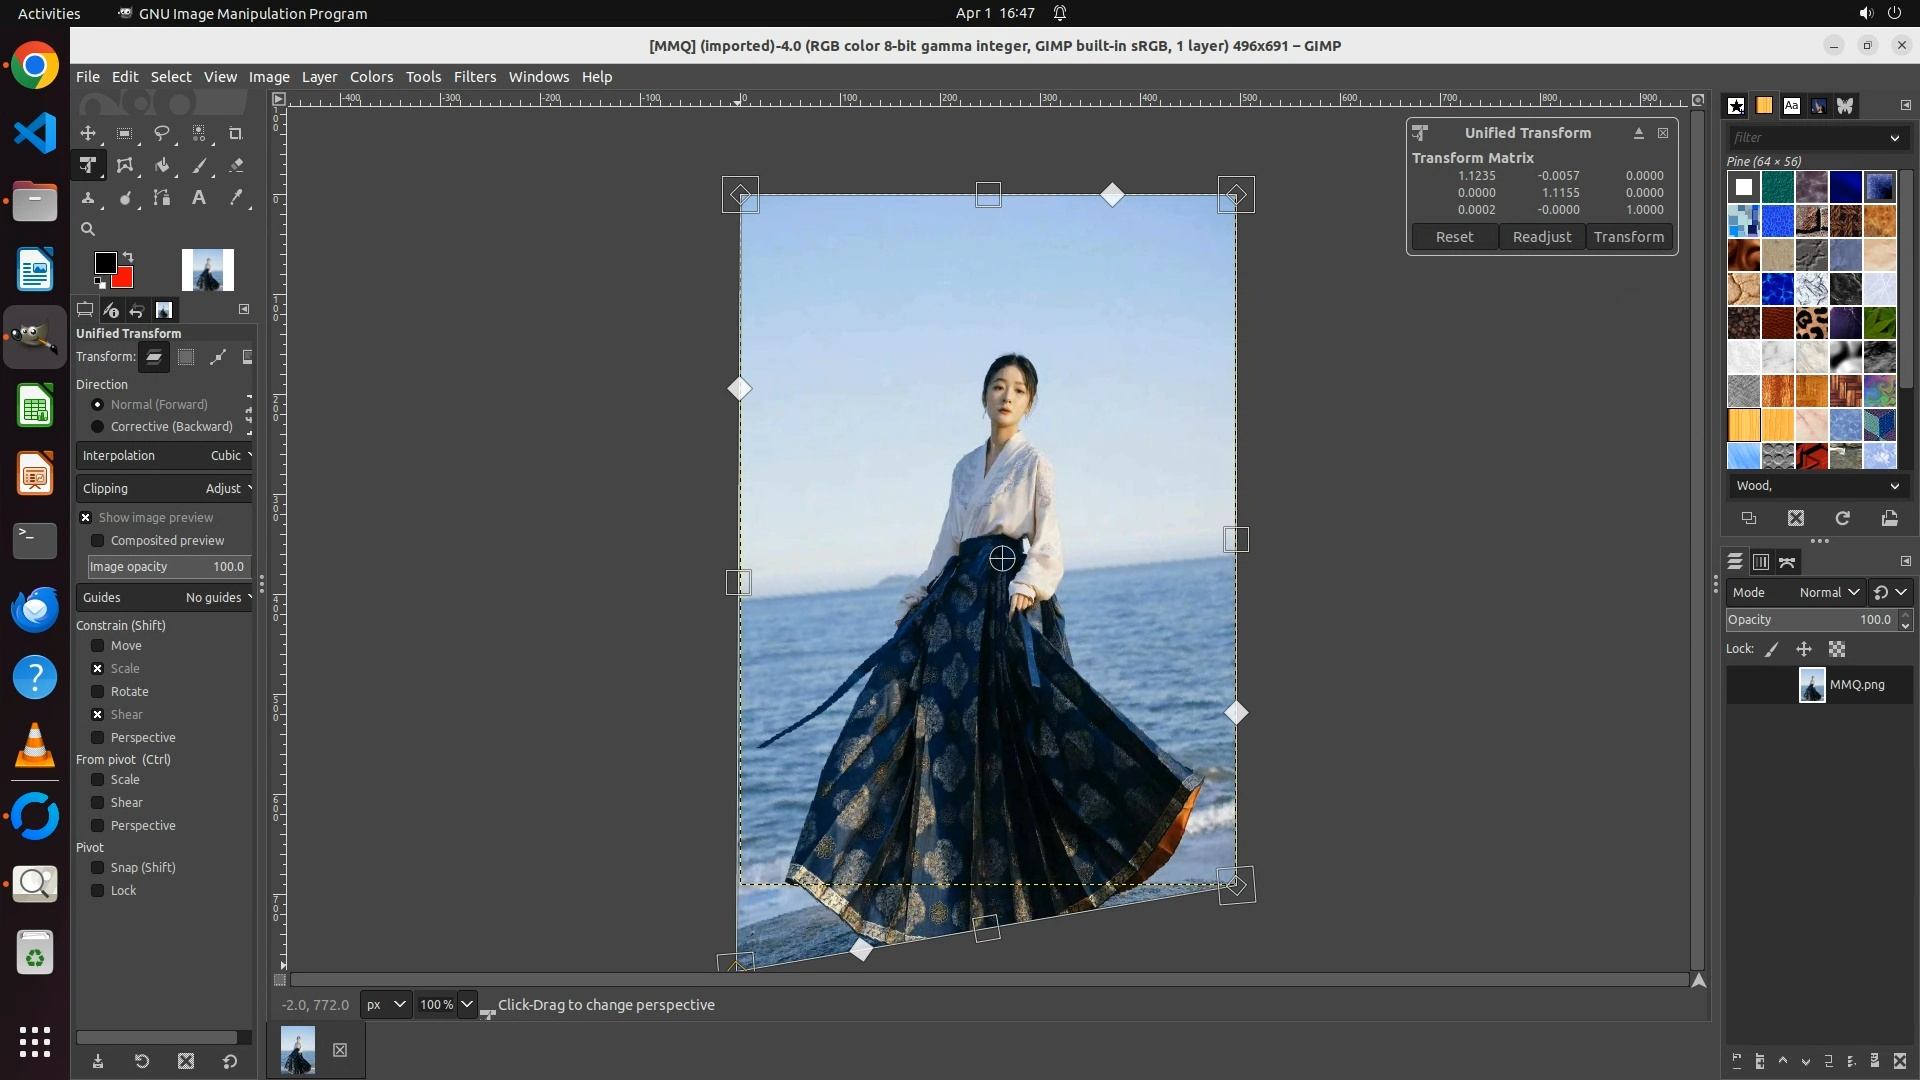Select the Bucket Fill tool
The width and height of the screenshot is (1920, 1080).
pyautogui.click(x=162, y=166)
